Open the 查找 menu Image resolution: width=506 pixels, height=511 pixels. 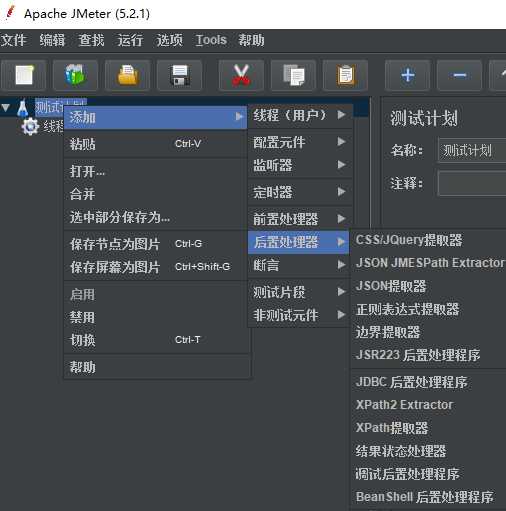pyautogui.click(x=91, y=40)
